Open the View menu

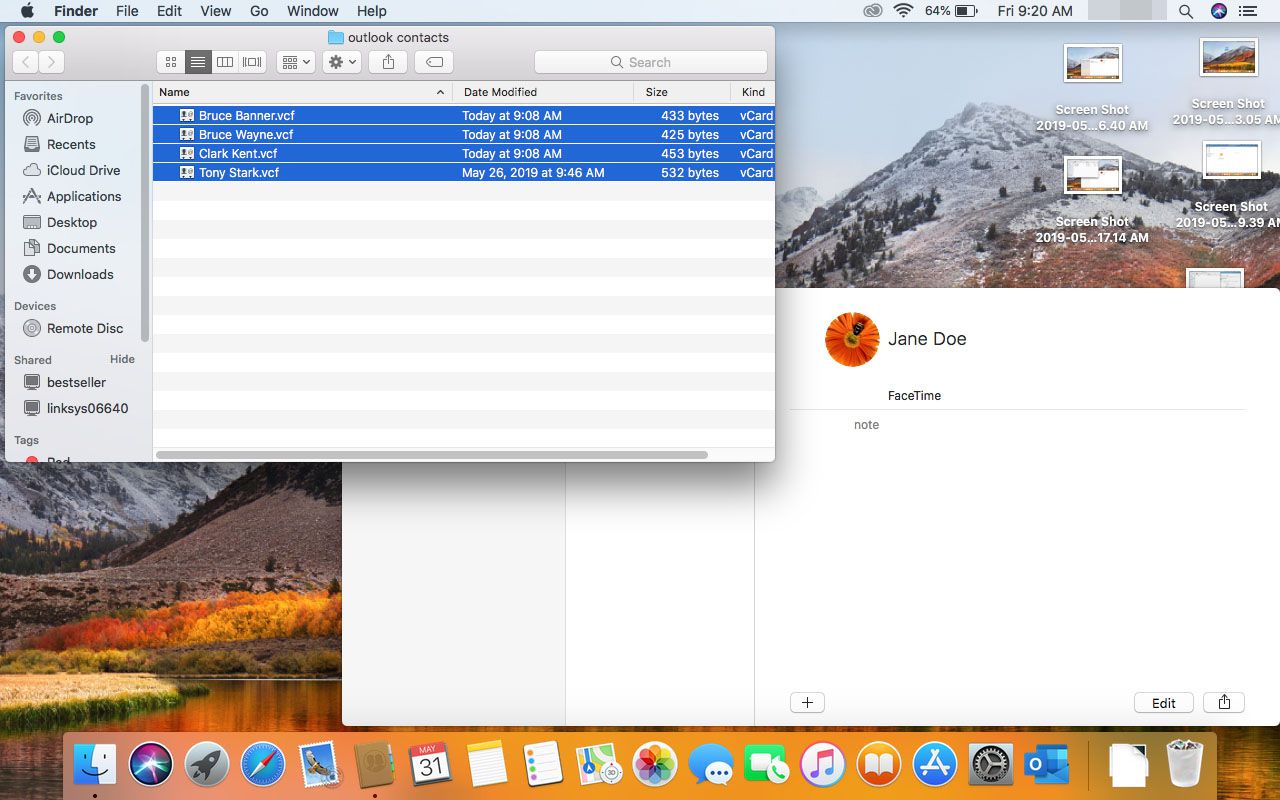point(216,11)
